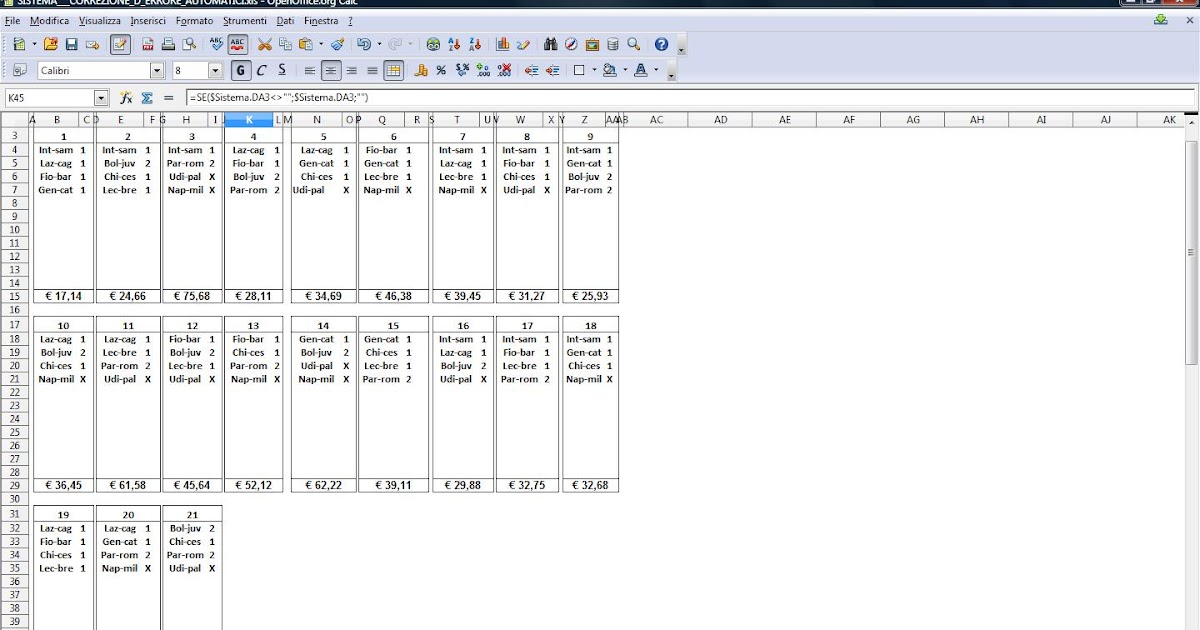Open a file with the Open icon

coord(50,44)
